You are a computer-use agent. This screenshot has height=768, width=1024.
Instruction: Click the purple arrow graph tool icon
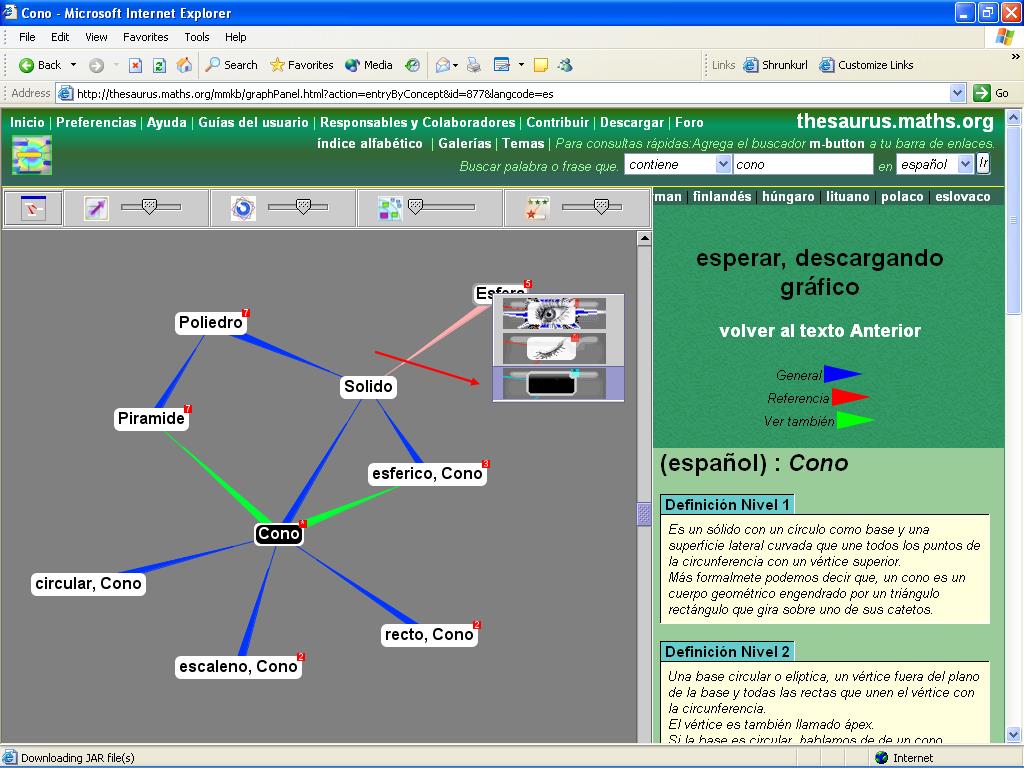click(x=96, y=208)
